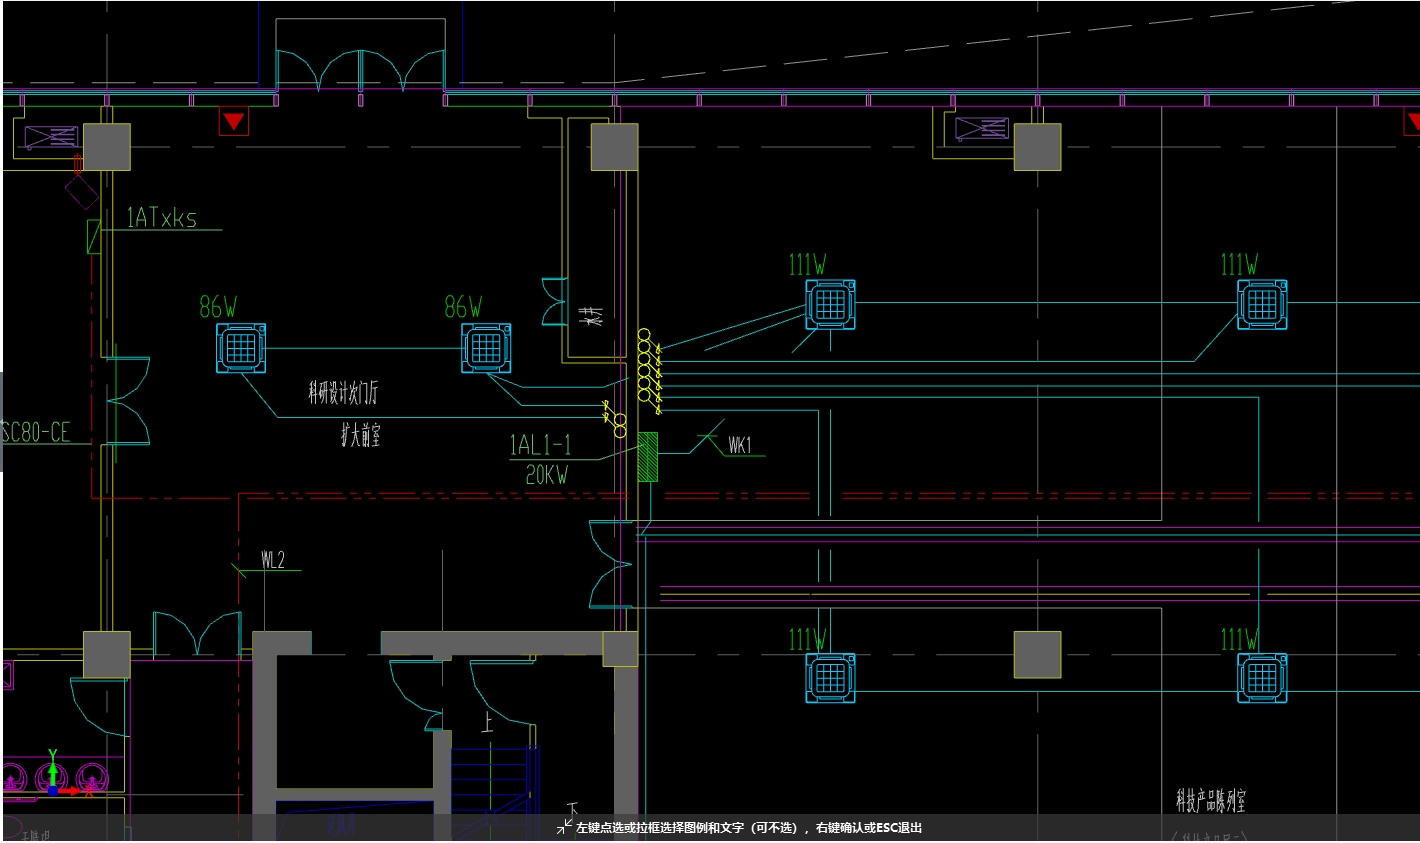Pick the 111W text above the upper-right fixture
The image size is (1420, 843).
point(1239,264)
